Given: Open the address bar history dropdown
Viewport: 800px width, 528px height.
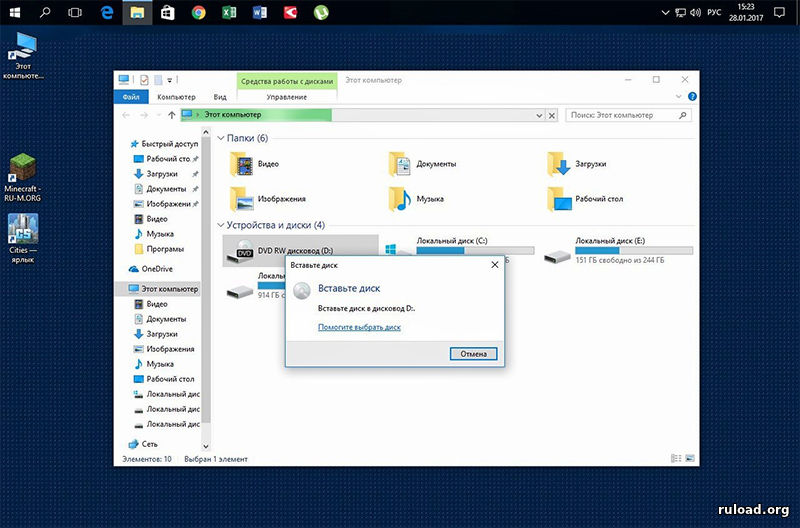Looking at the screenshot, I should tap(539, 116).
